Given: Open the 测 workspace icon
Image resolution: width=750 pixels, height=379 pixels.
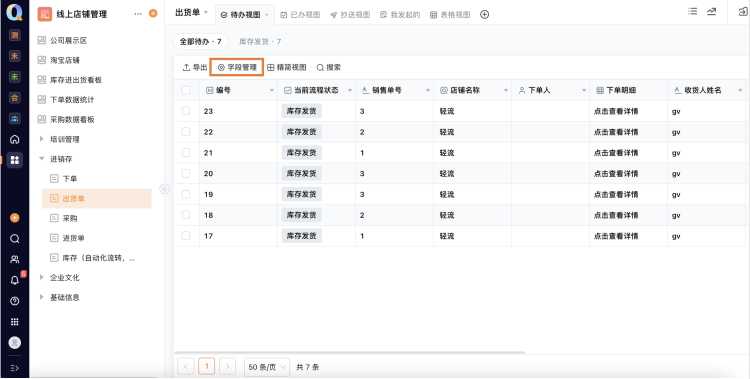Looking at the screenshot, I should click(15, 35).
